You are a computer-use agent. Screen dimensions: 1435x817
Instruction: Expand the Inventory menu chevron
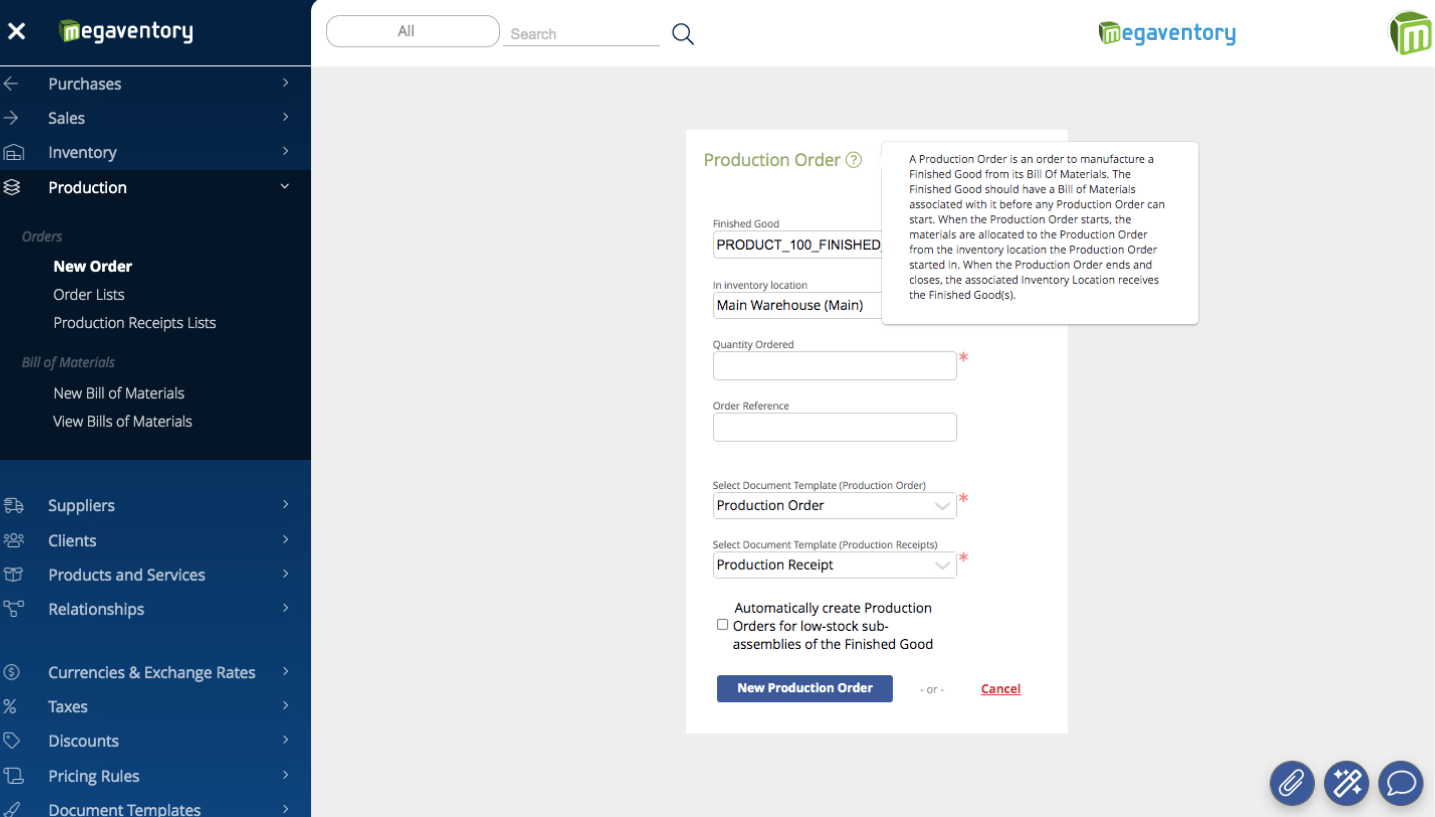[285, 151]
